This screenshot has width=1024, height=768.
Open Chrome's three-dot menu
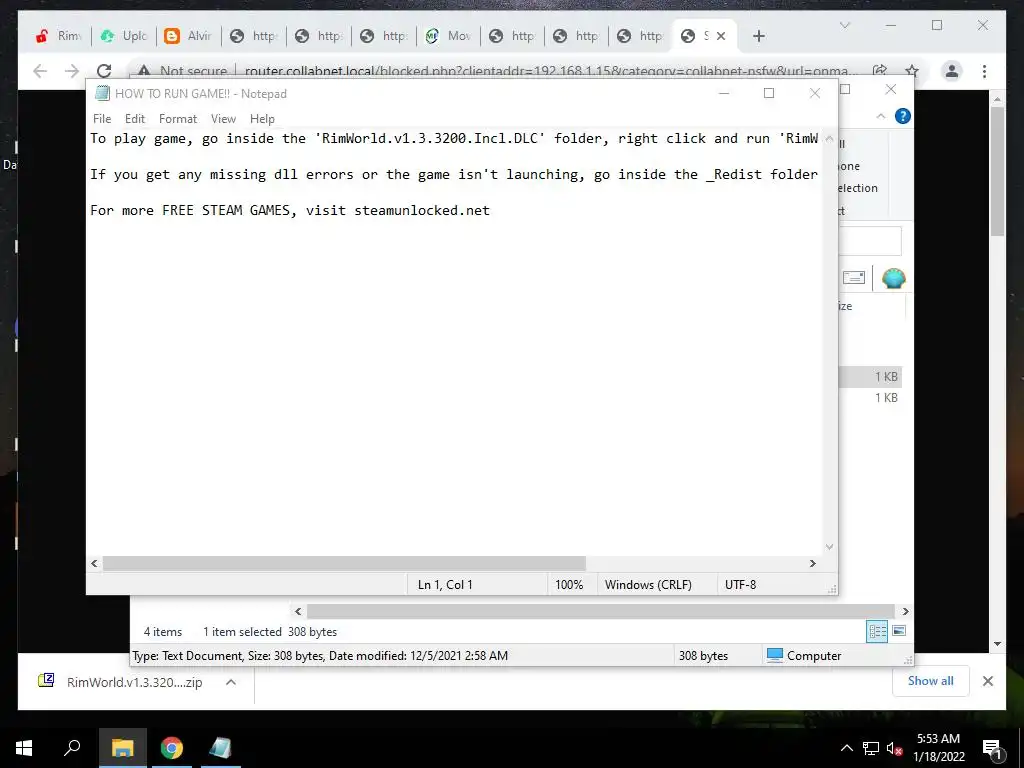point(984,71)
